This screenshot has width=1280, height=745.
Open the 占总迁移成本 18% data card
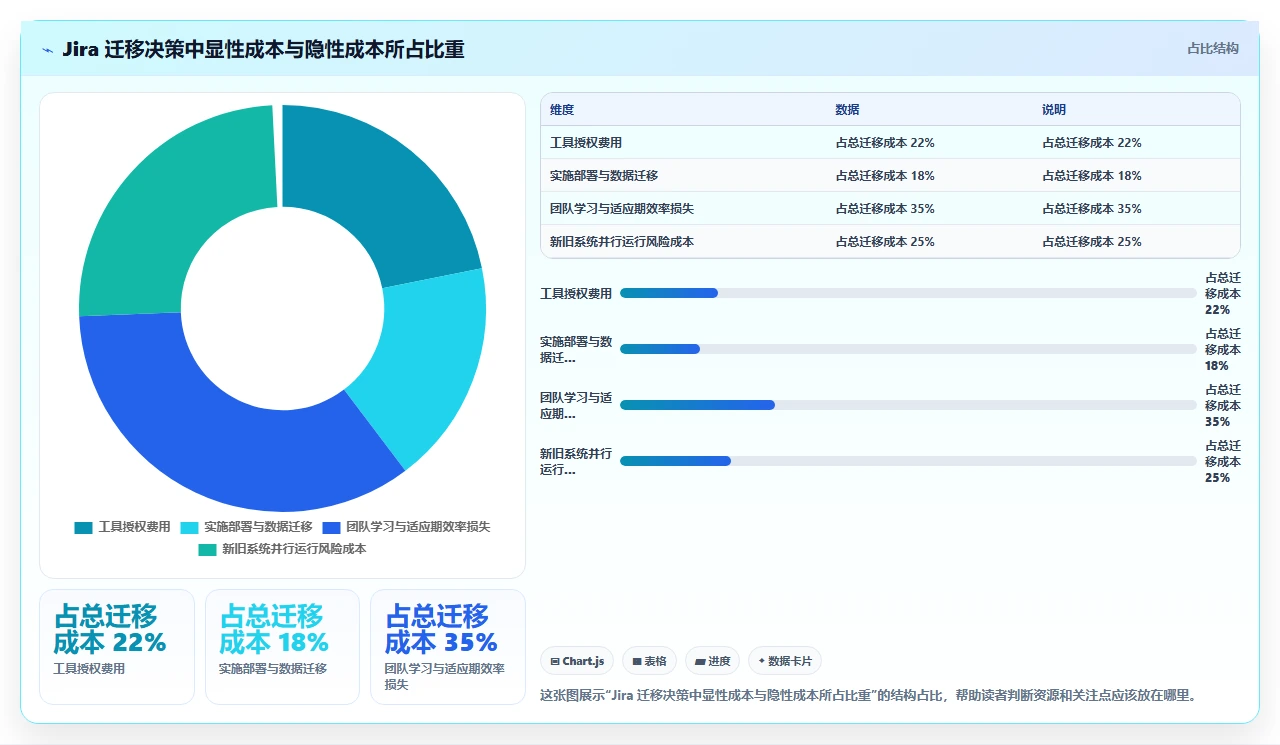pyautogui.click(x=282, y=647)
